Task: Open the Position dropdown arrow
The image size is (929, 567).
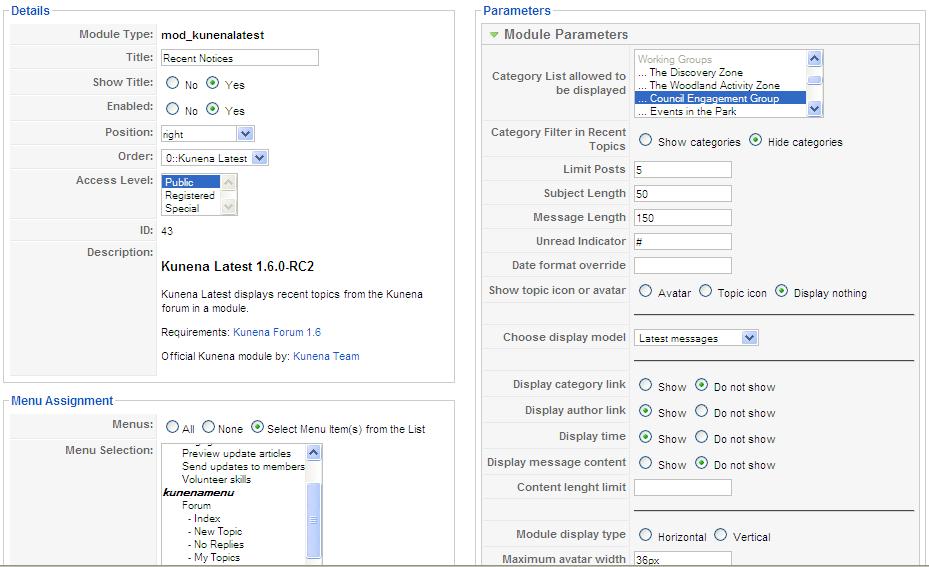Action: tap(246, 134)
